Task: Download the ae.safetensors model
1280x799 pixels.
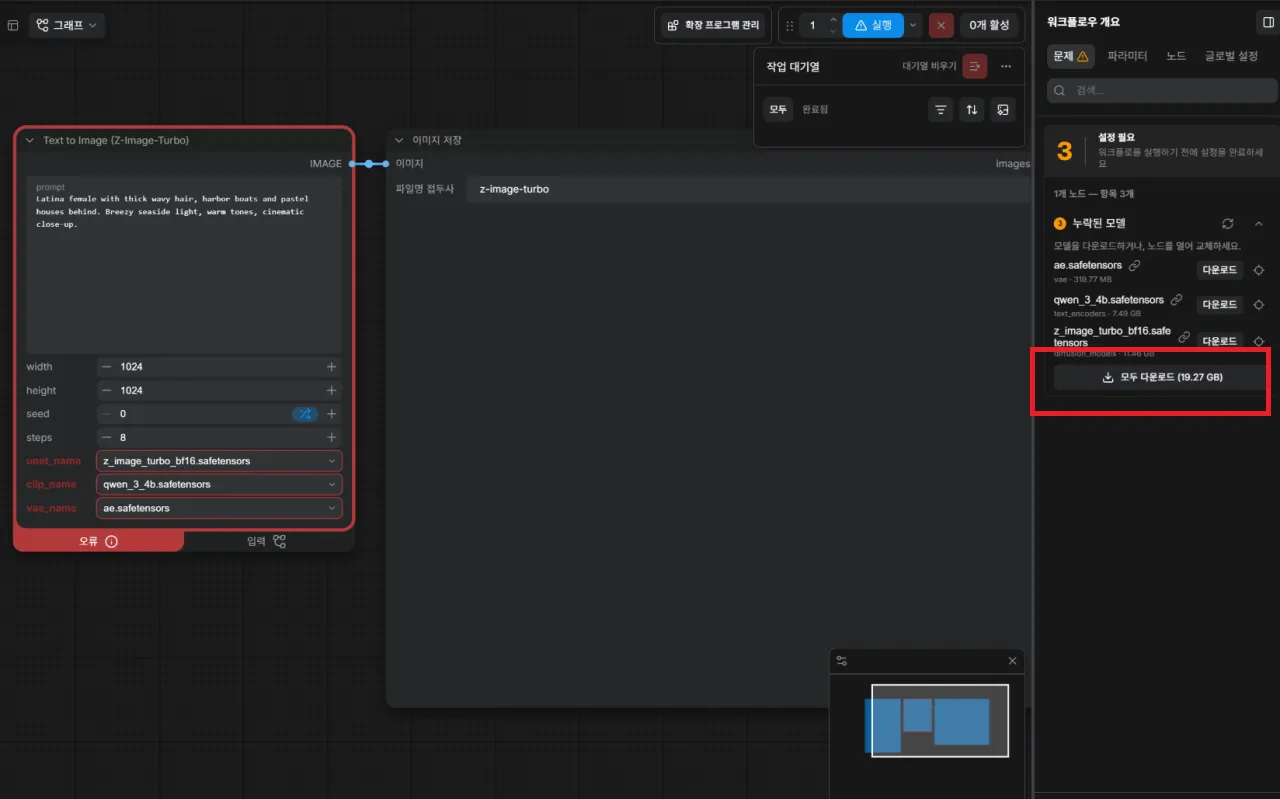Action: point(1219,270)
